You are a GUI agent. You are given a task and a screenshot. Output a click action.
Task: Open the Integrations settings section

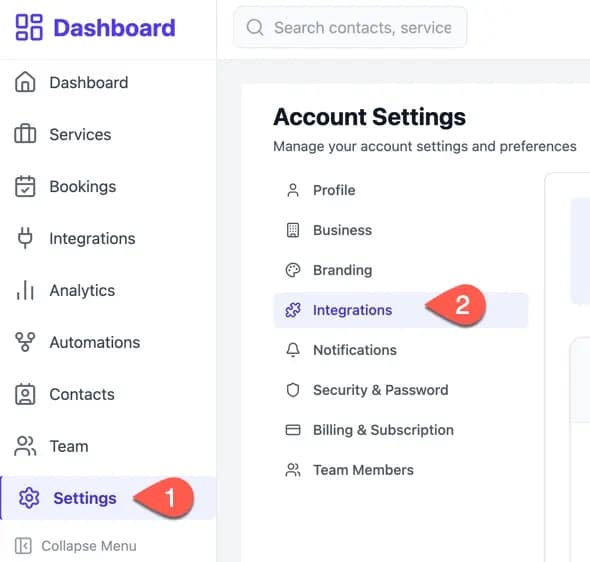tap(401, 310)
